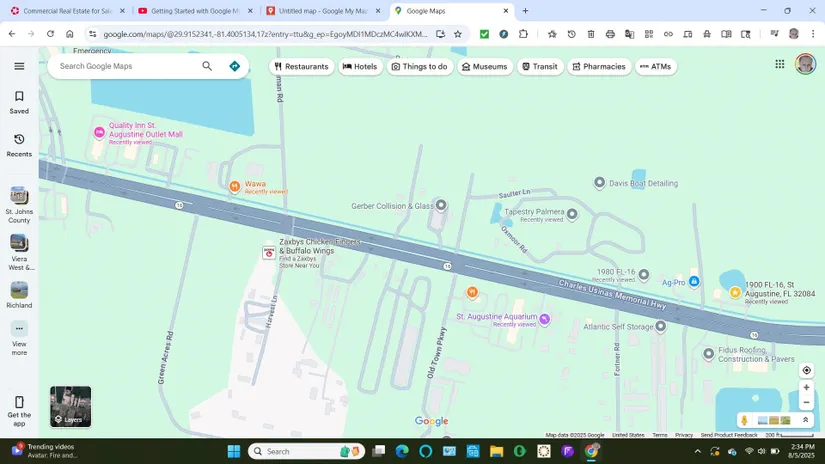Image resolution: width=825 pixels, height=464 pixels.
Task: Bookmark this page with star icon
Action: tap(458, 34)
